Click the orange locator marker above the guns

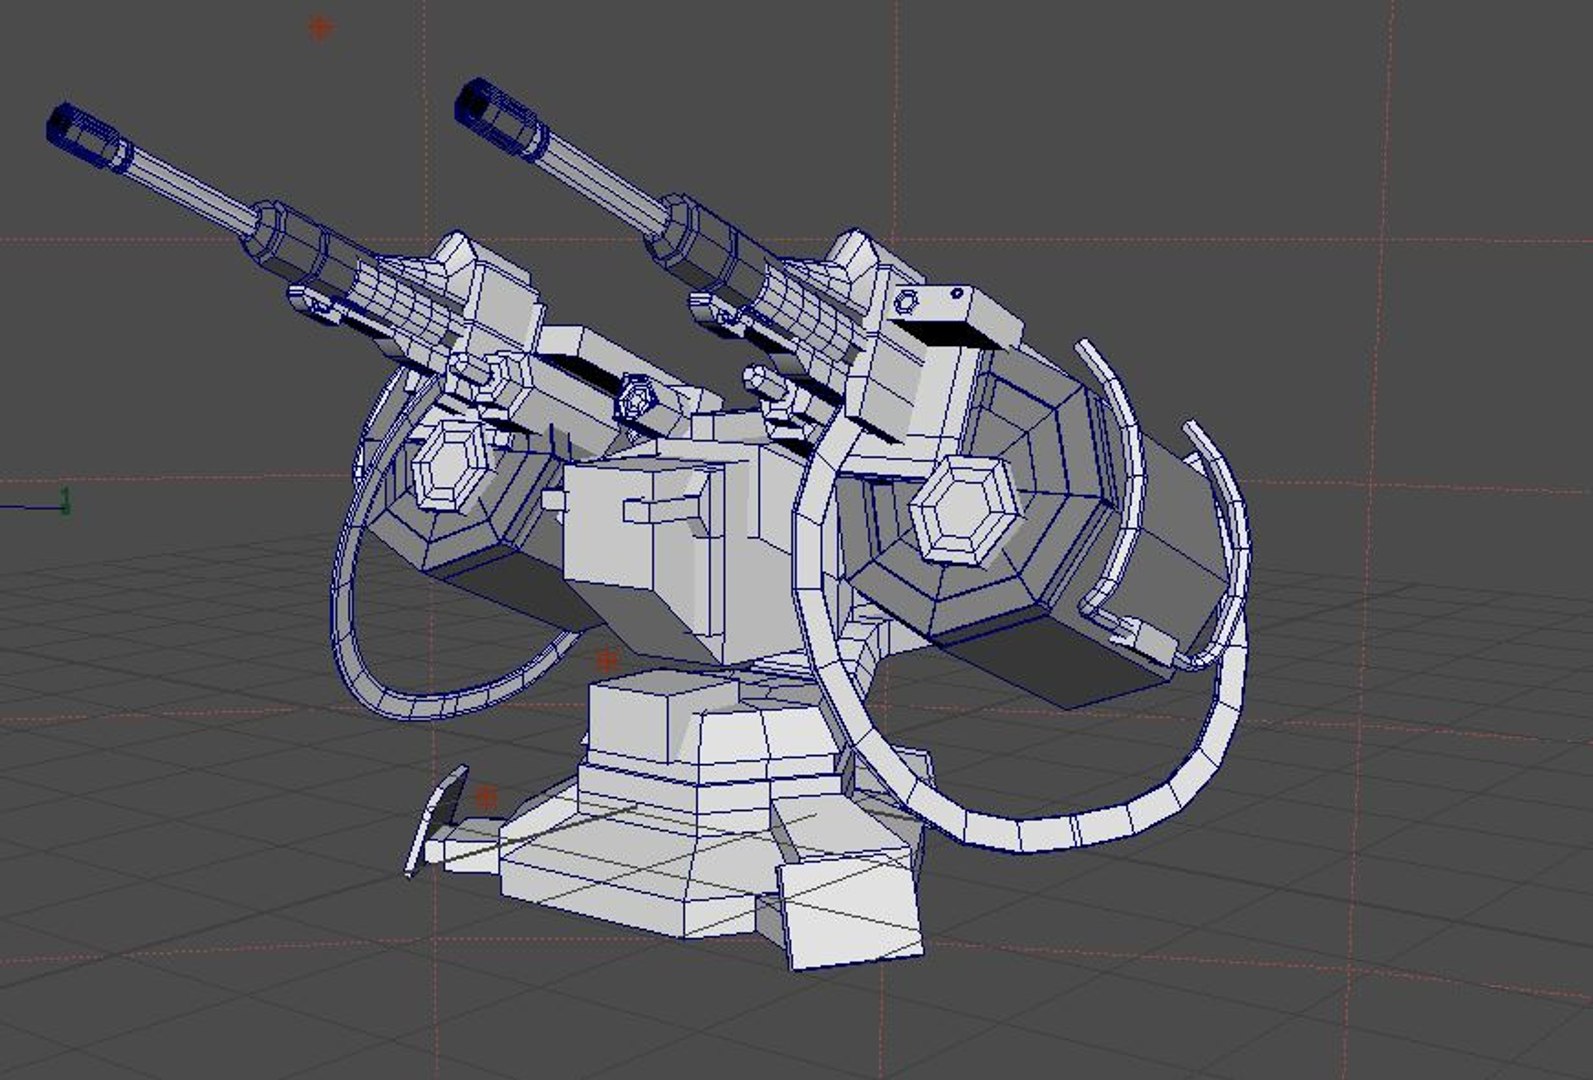tap(319, 28)
